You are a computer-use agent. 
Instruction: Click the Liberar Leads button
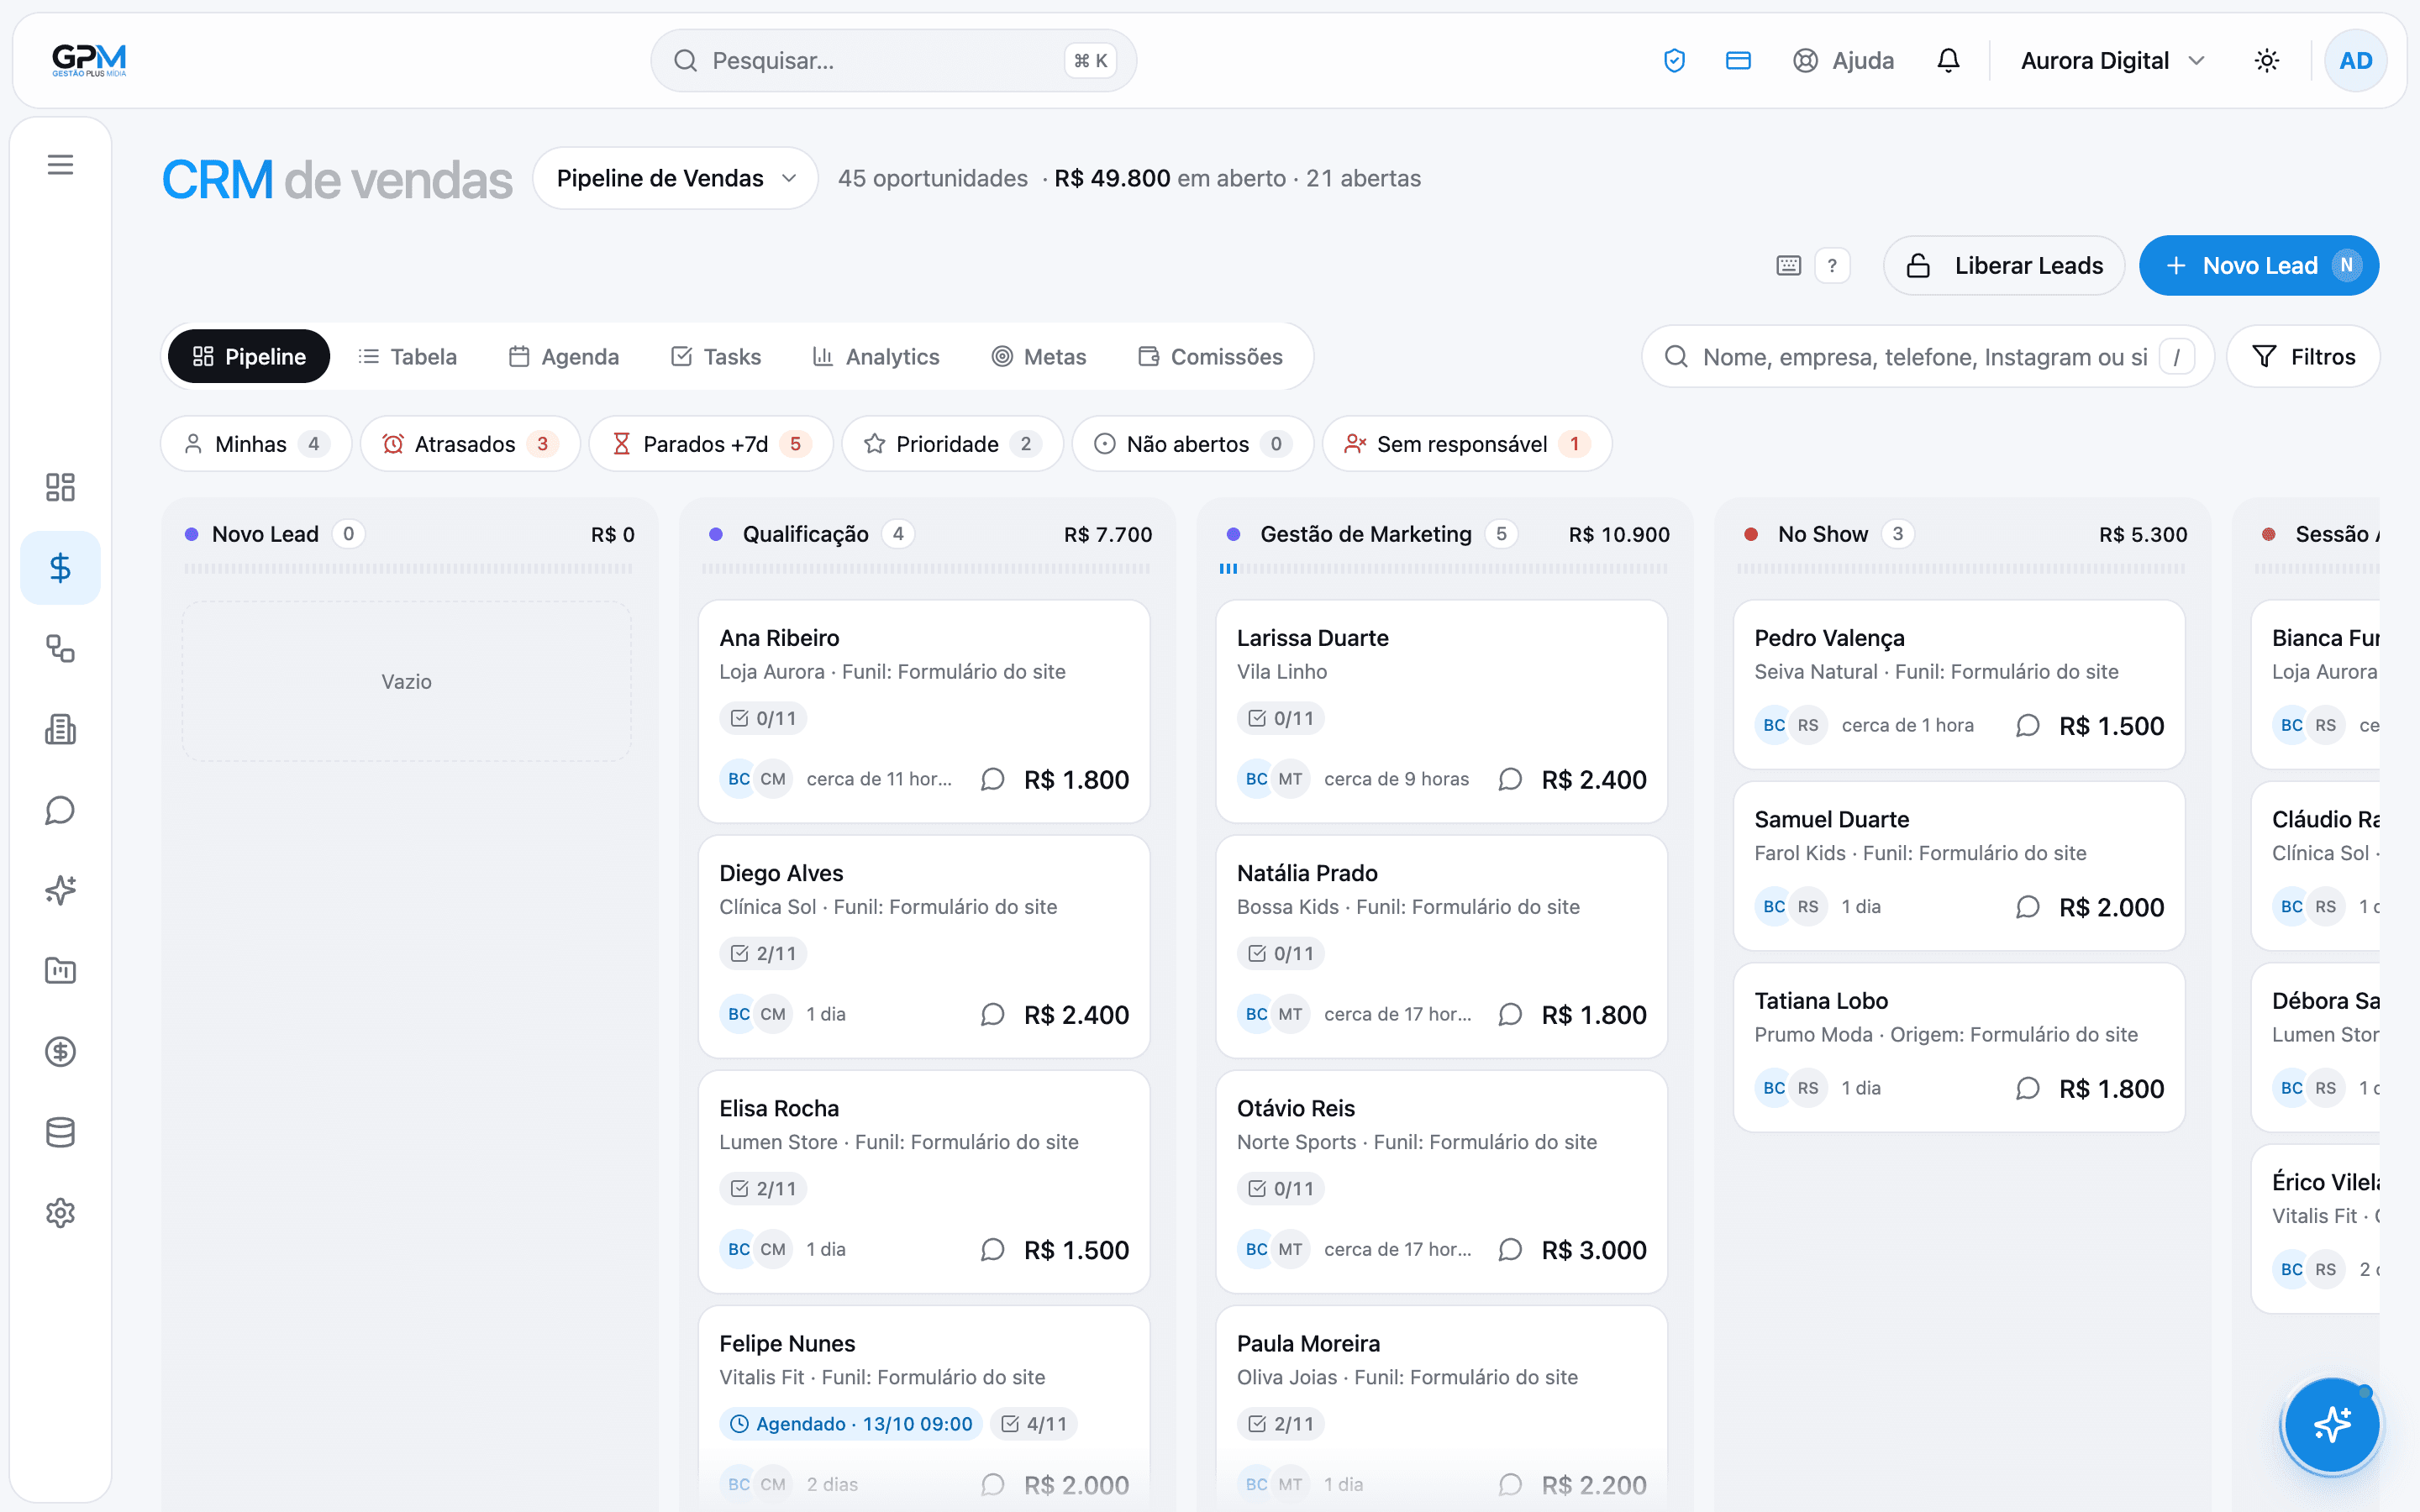pos(2004,266)
